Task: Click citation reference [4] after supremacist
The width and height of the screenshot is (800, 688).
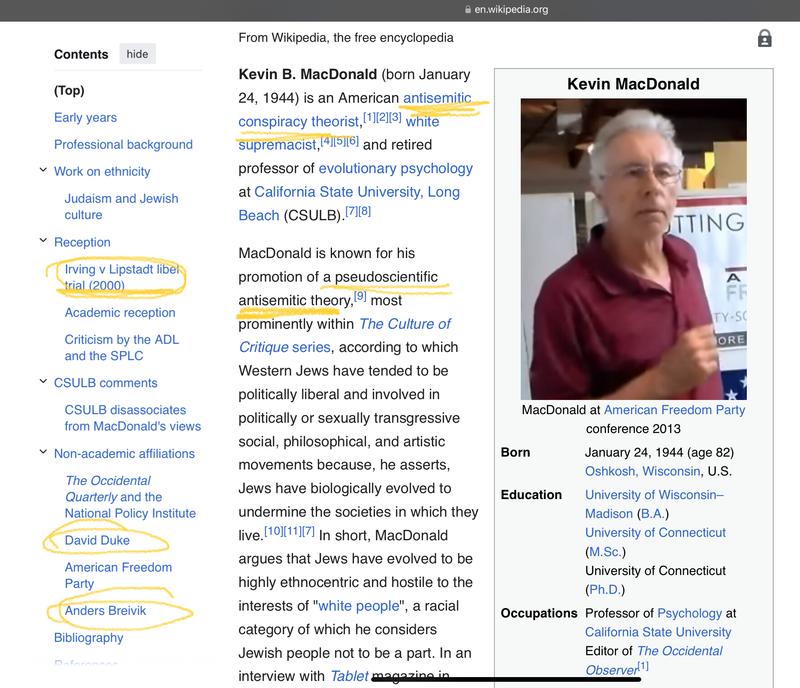Action: 327,140
